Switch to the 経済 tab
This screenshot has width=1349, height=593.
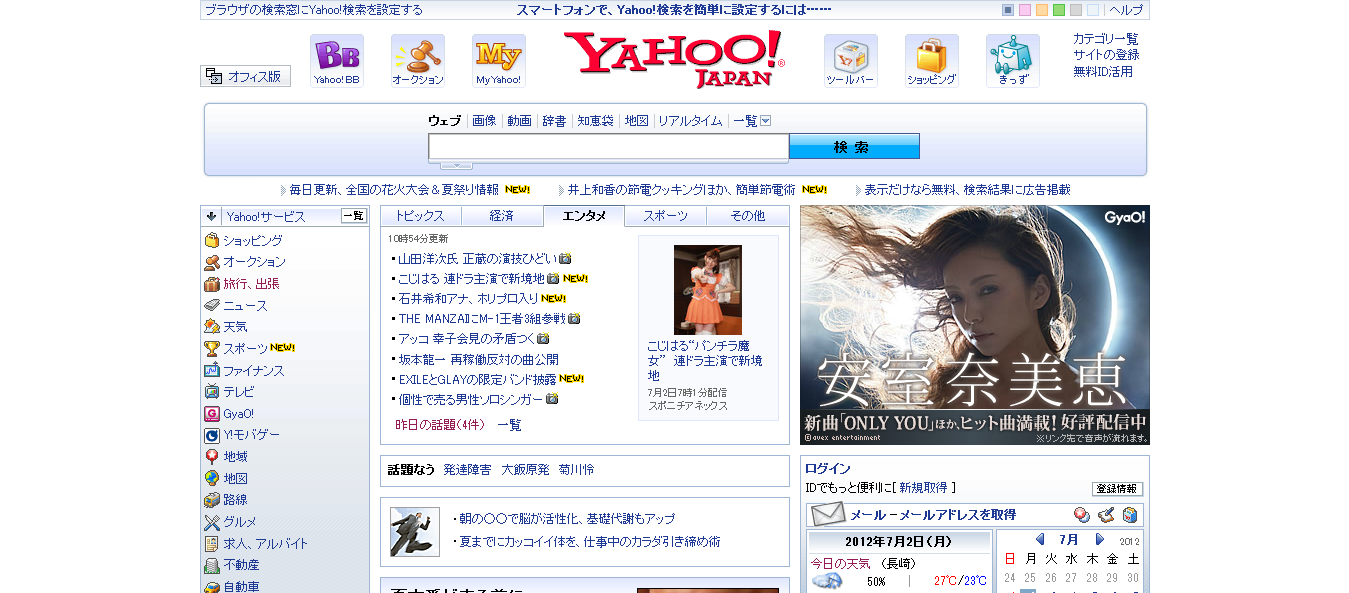coord(502,216)
